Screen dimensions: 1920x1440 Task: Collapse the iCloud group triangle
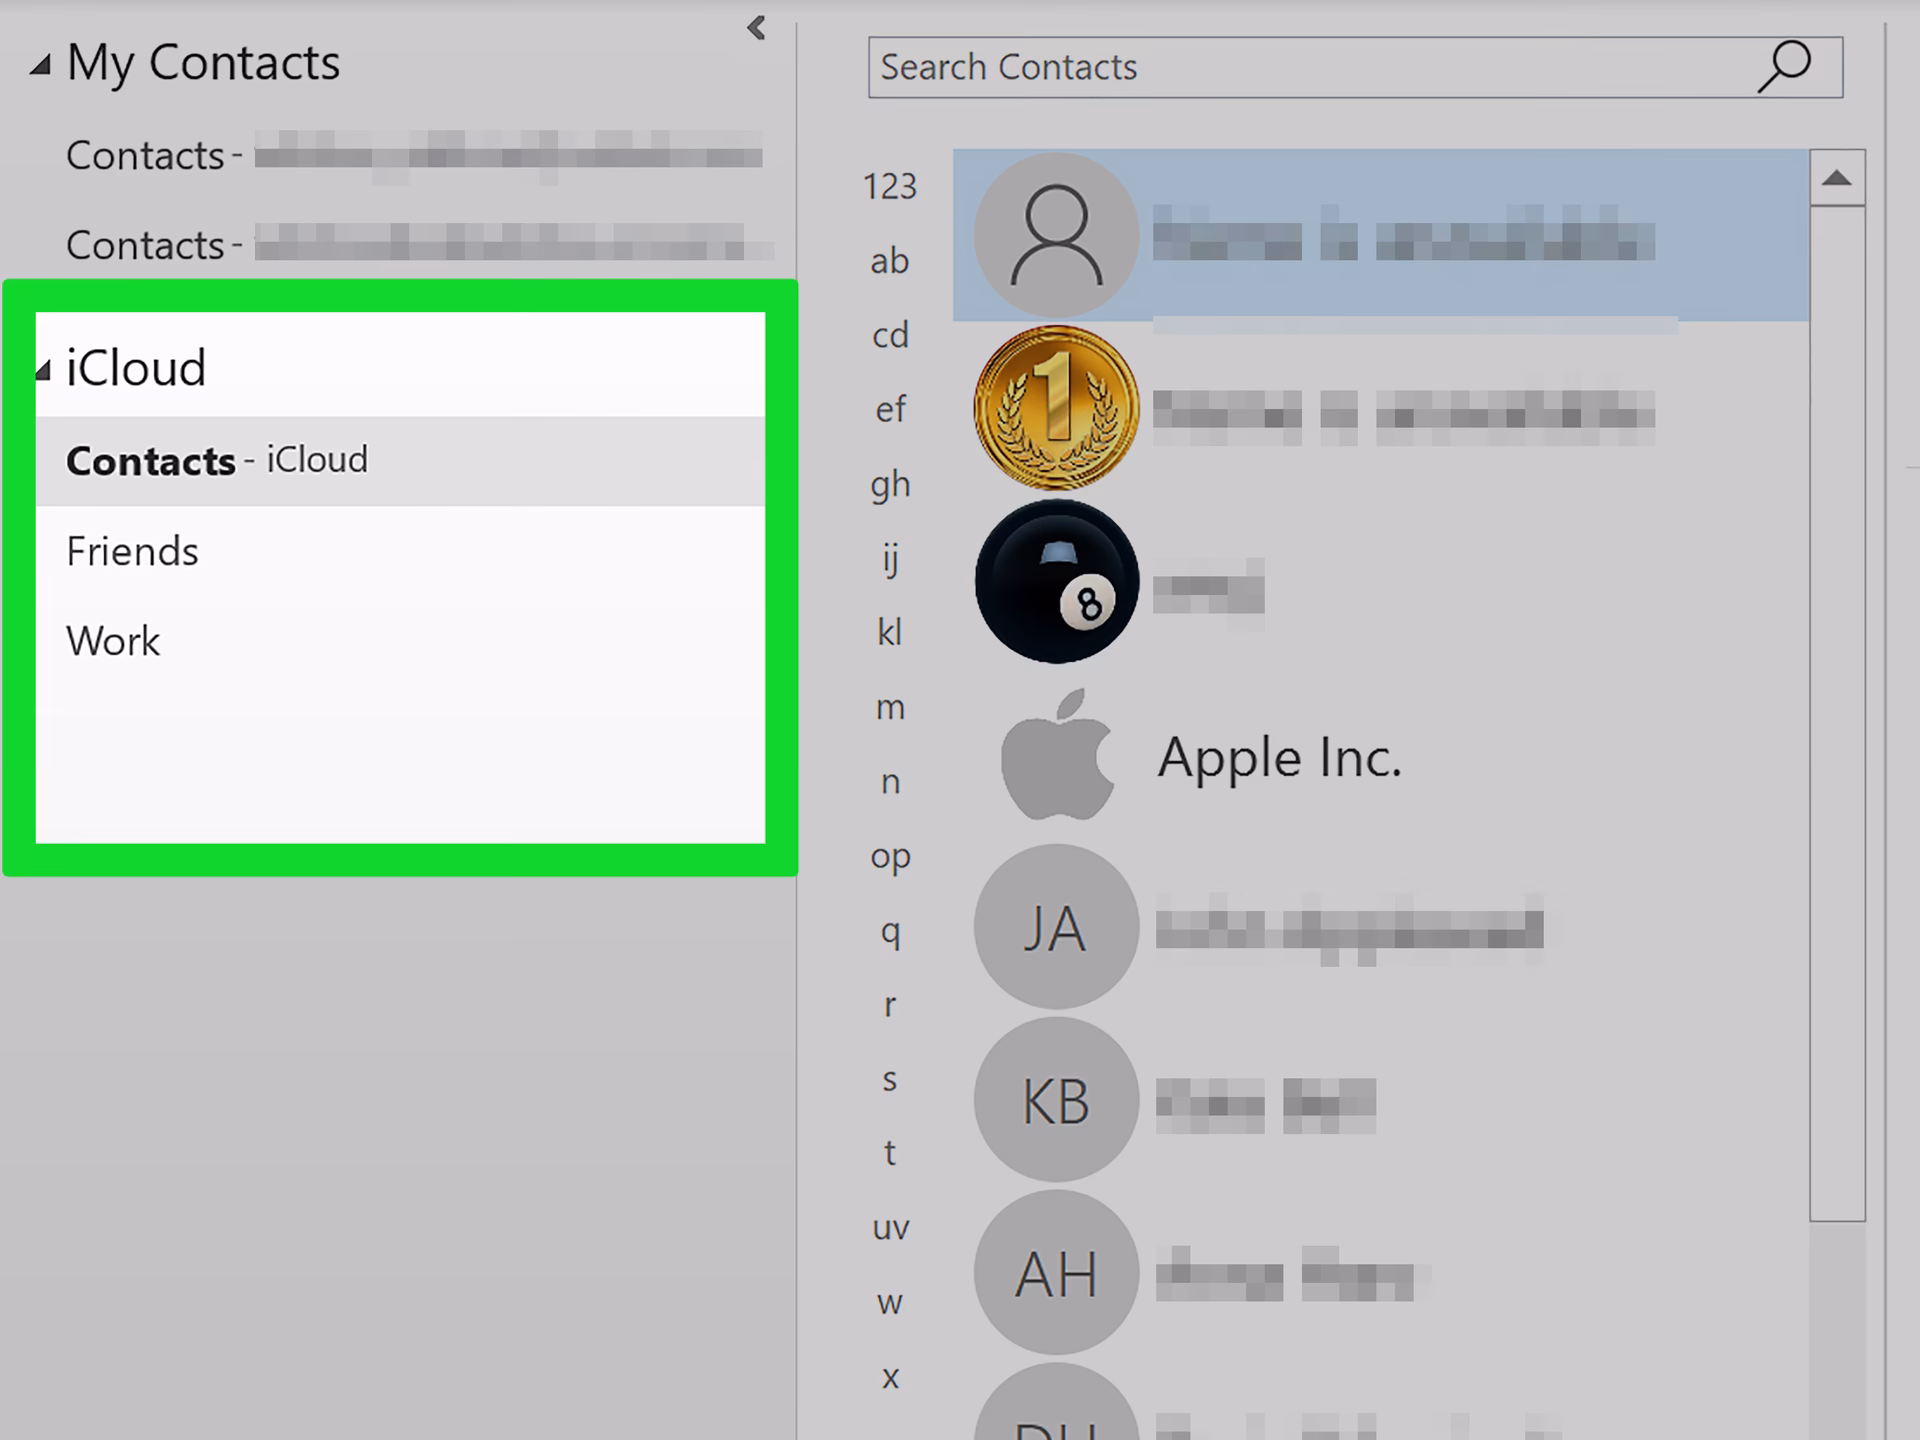43,371
